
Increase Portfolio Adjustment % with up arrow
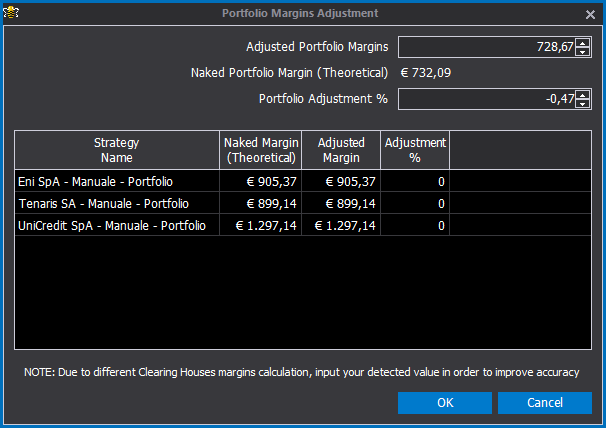[582, 95]
